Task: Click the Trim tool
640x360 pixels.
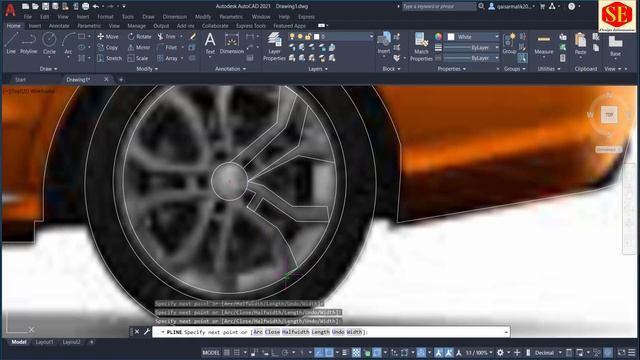Action: coord(167,36)
